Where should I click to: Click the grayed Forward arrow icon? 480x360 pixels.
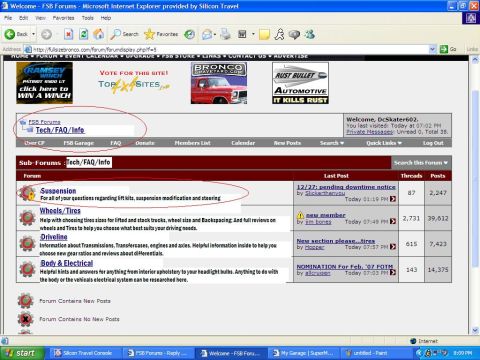click(x=46, y=34)
